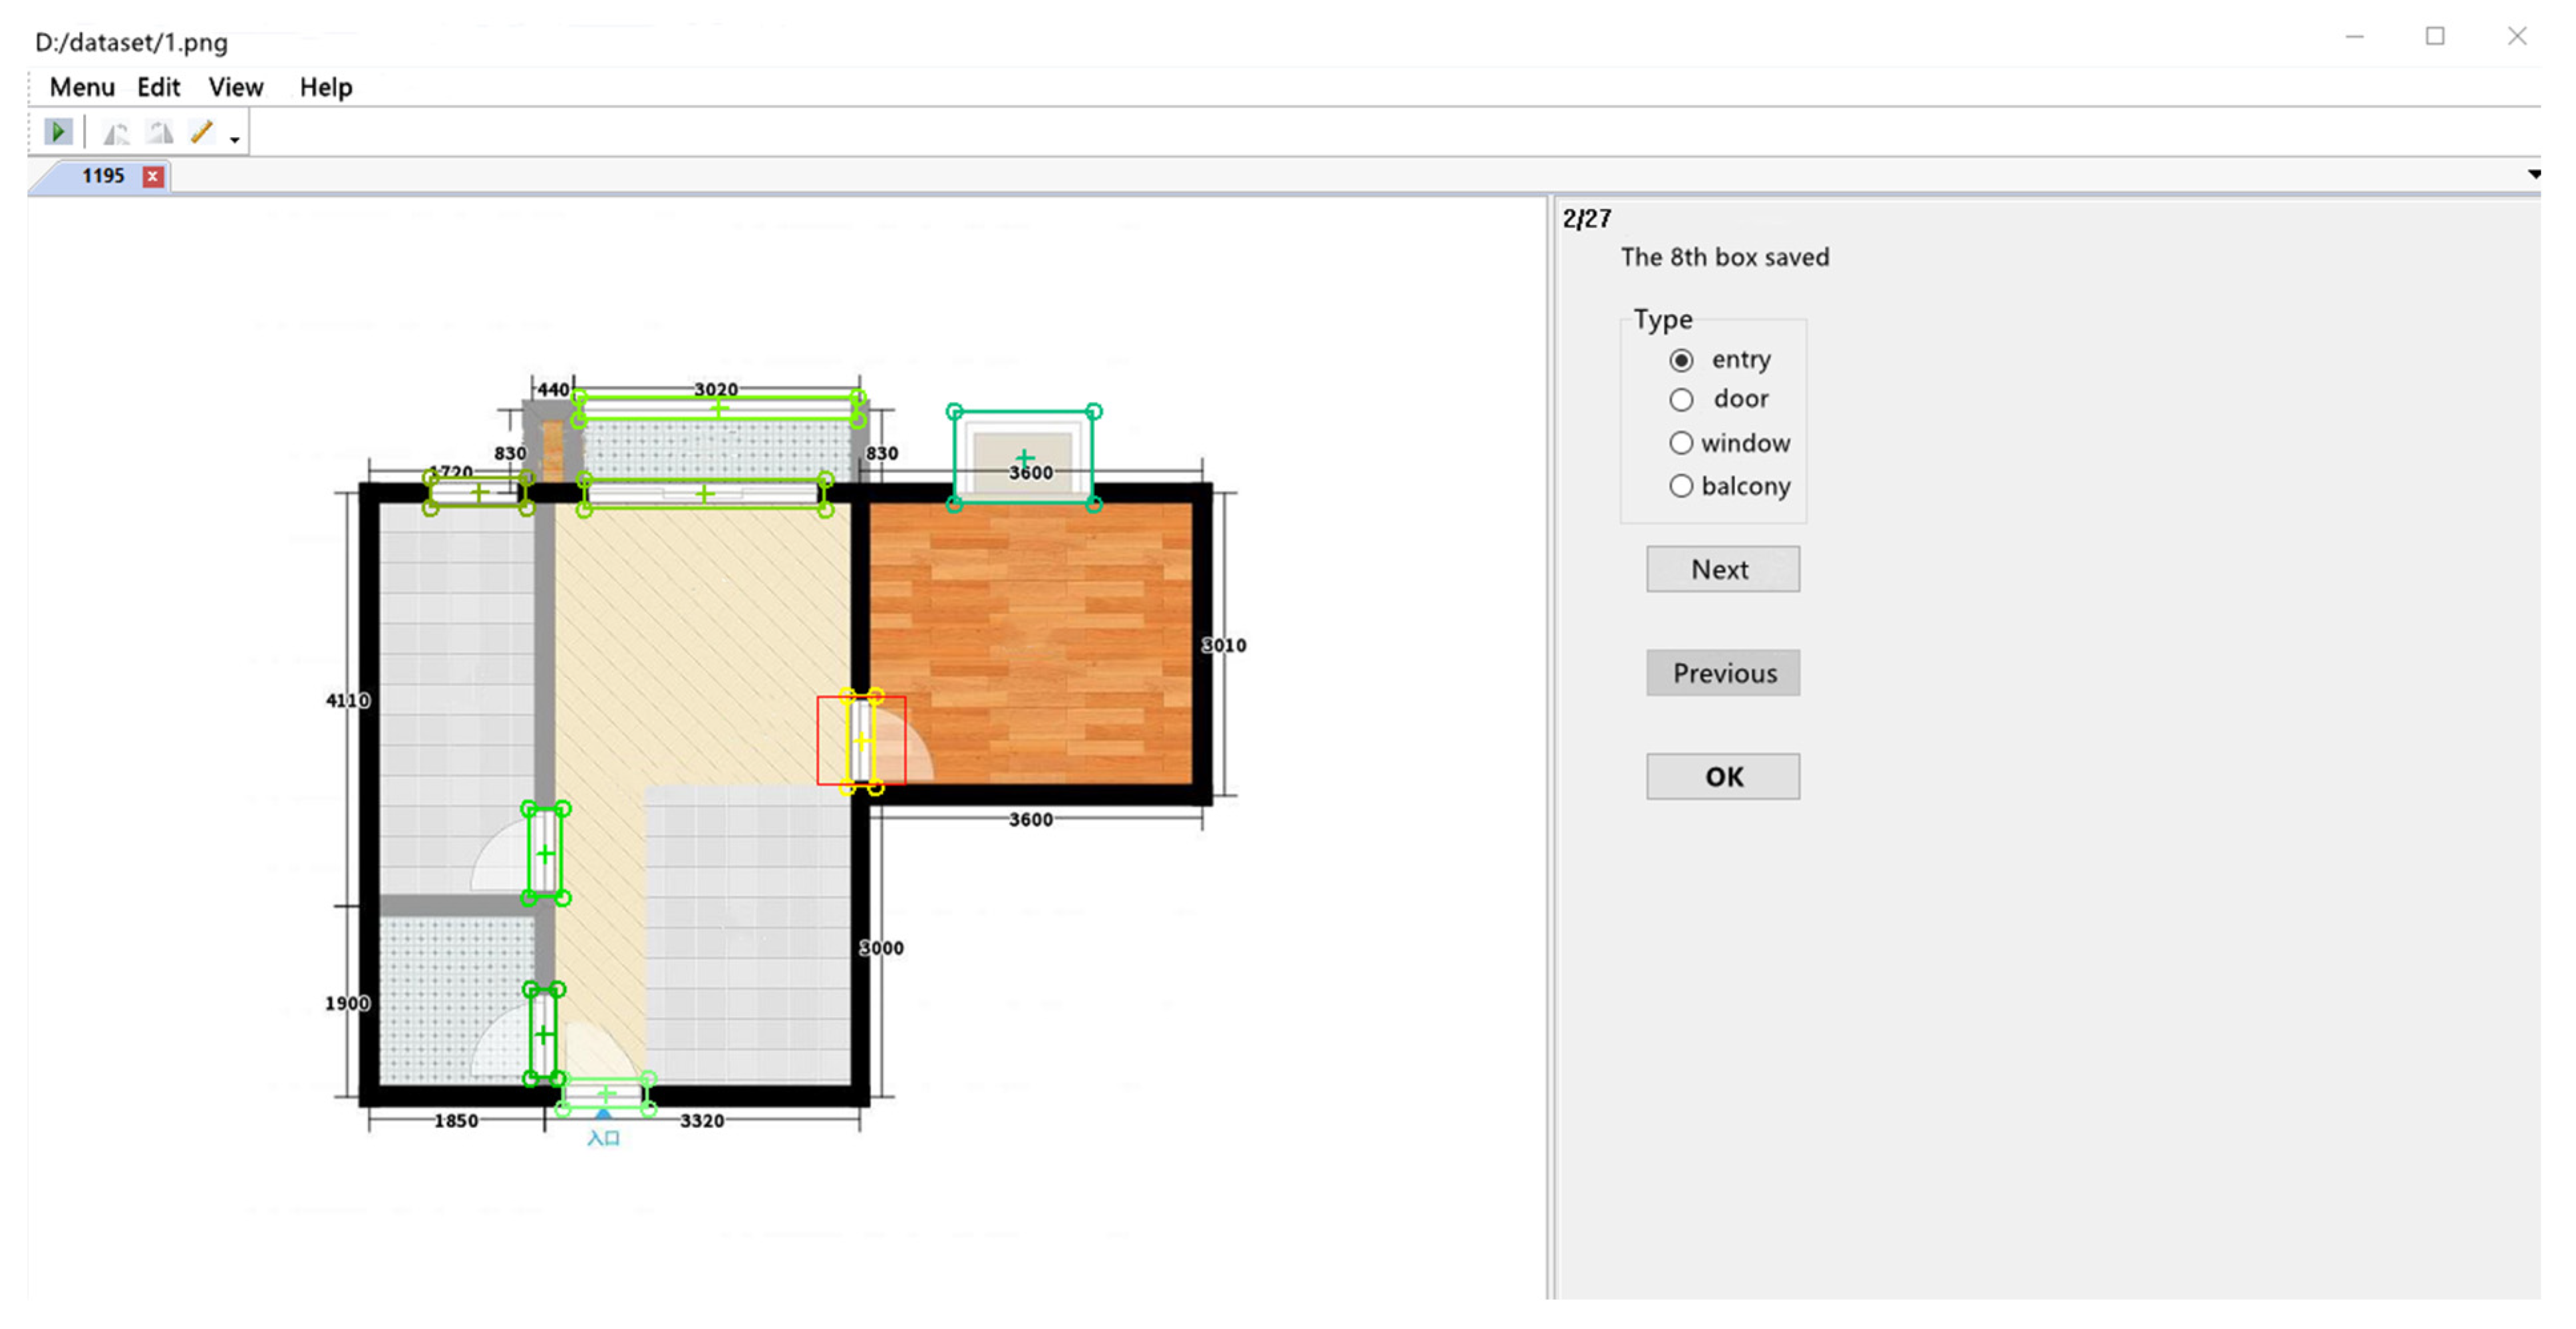The image size is (2576, 1329).
Task: Open the View menu
Action: pos(236,88)
